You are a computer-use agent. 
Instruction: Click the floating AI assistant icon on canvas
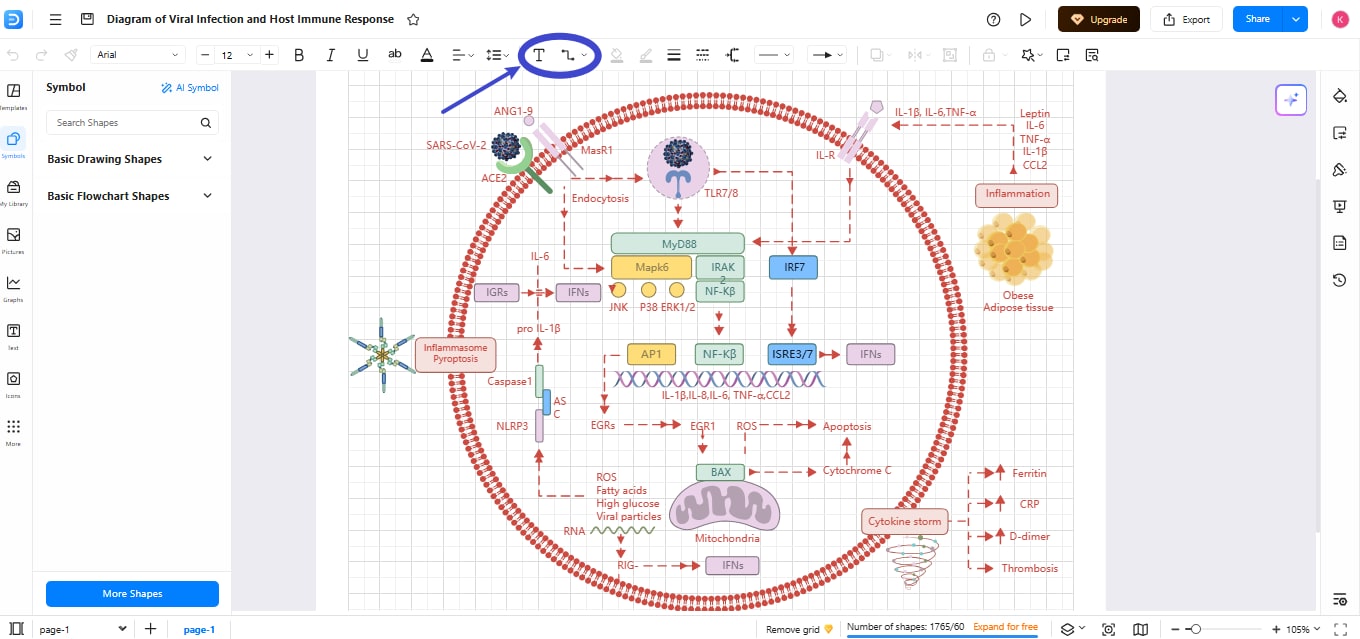[x=1290, y=99]
